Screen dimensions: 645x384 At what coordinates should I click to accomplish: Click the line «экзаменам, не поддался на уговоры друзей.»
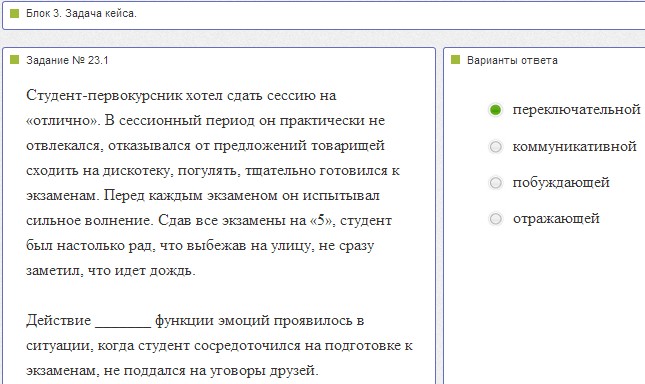coord(172,370)
